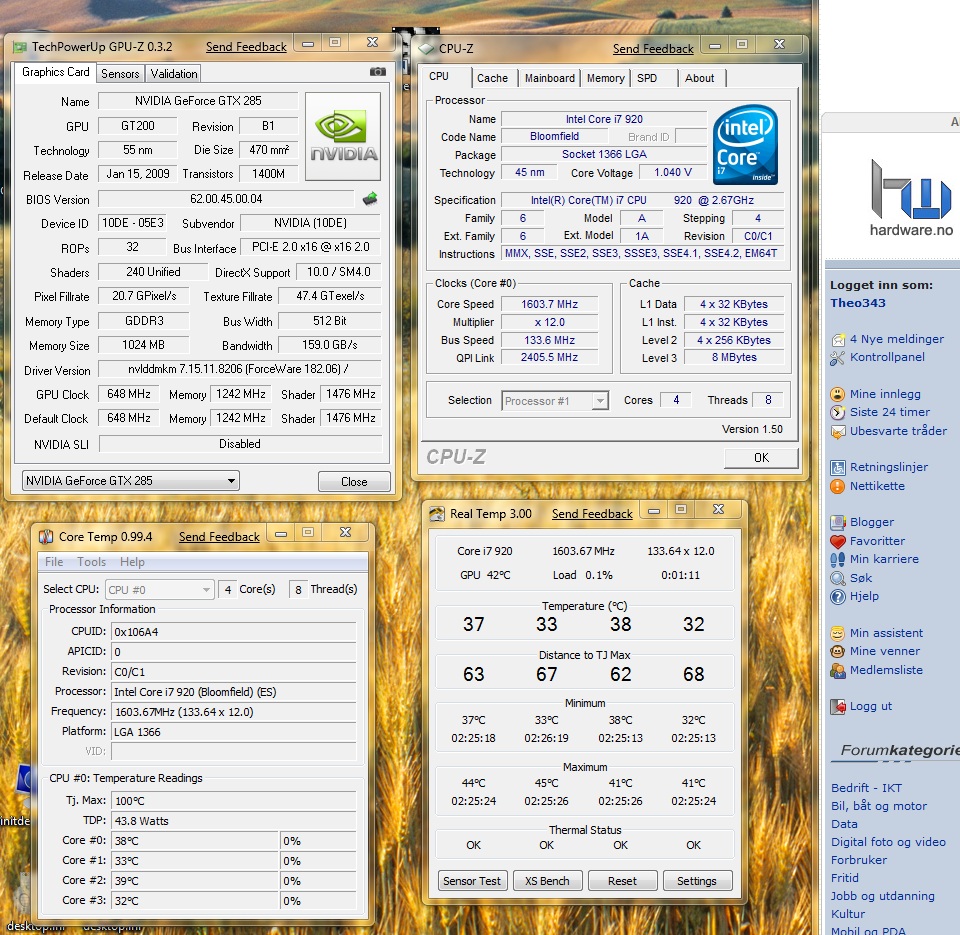Image resolution: width=960 pixels, height=935 pixels.
Task: Open the Help menu in Core Temp
Action: tap(132, 561)
